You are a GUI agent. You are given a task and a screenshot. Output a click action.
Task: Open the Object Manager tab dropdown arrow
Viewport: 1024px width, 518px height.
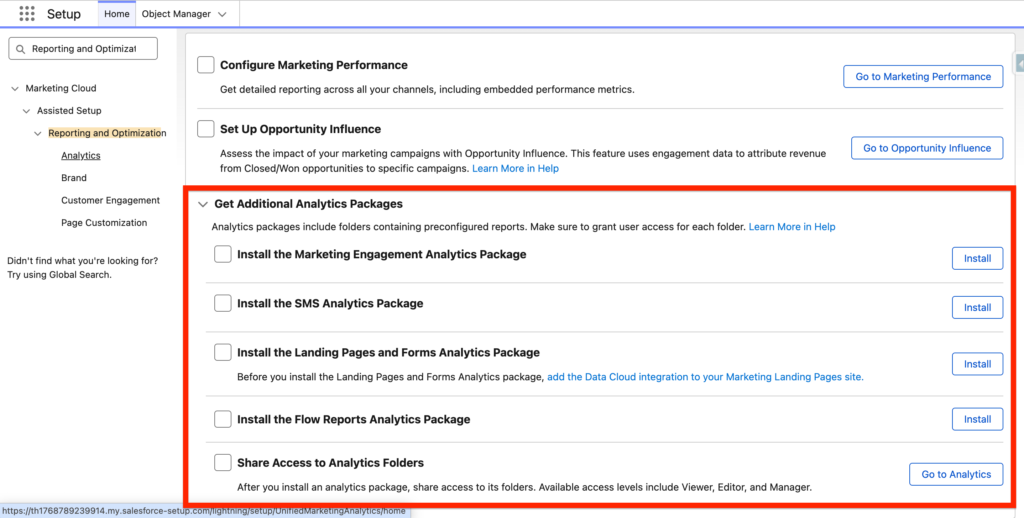coord(222,14)
